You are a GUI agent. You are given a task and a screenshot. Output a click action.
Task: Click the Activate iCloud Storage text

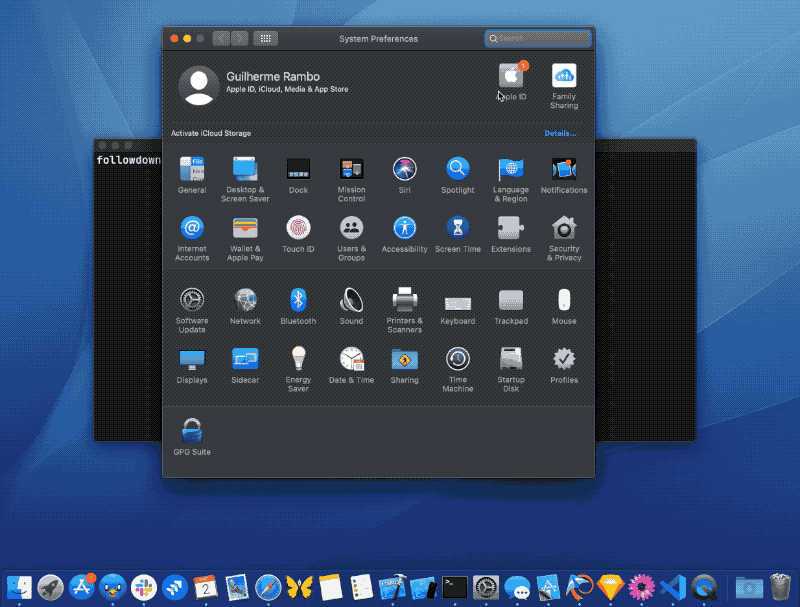(x=211, y=133)
